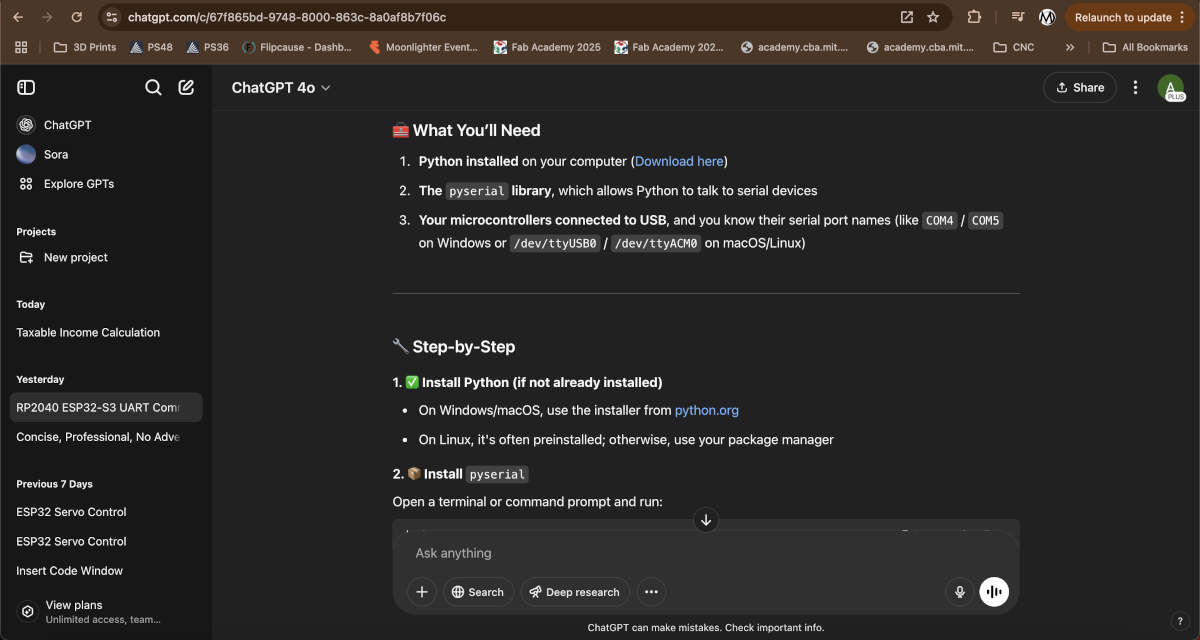
Task: Open conversation options three-dot menu
Action: click(x=1135, y=87)
